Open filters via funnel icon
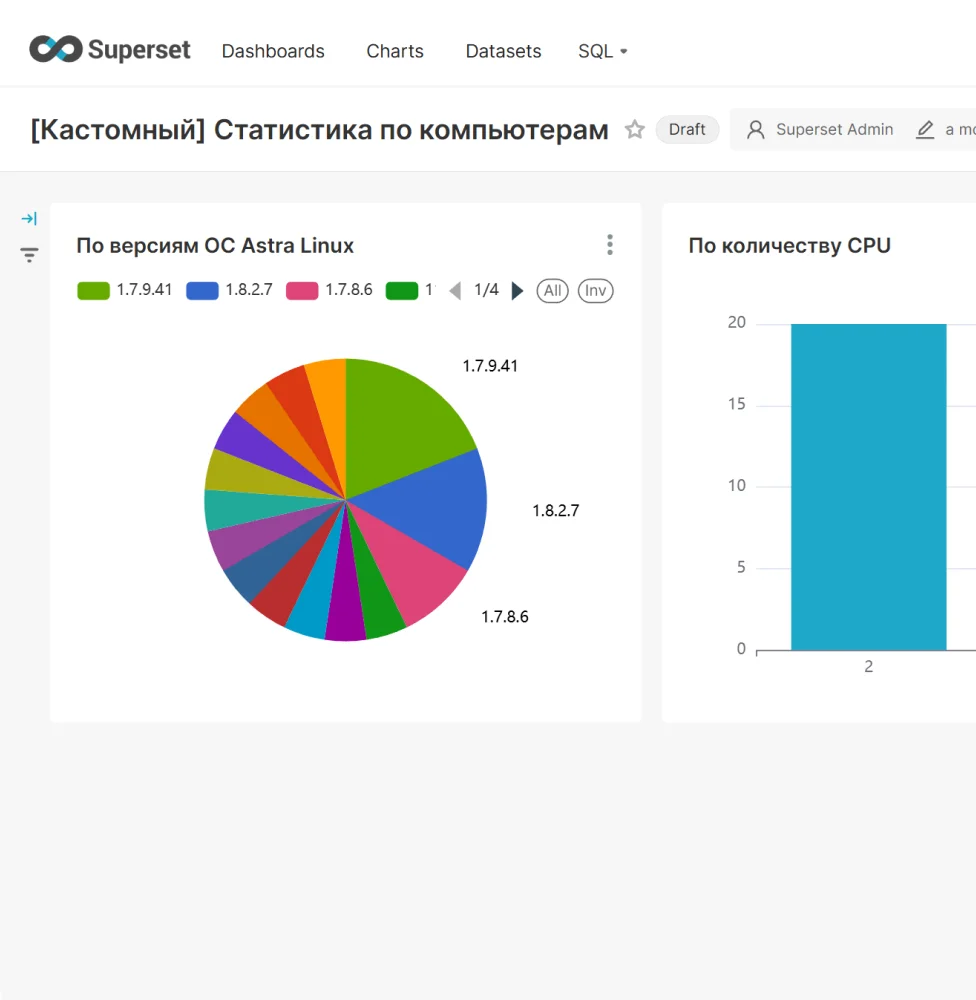Screen dimensions: 976x1000 pyautogui.click(x=29, y=255)
